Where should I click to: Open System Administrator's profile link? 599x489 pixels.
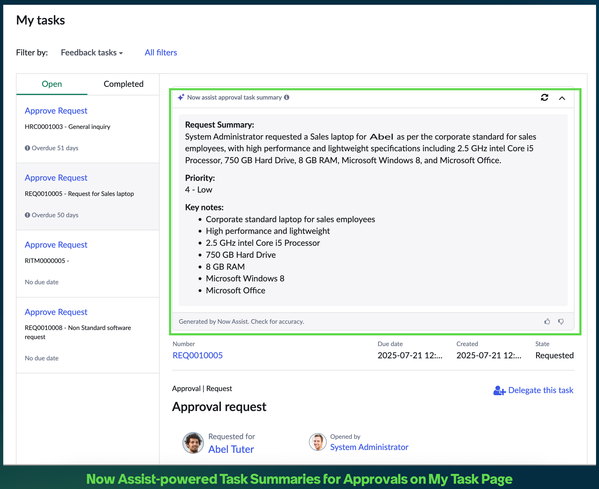[369, 447]
